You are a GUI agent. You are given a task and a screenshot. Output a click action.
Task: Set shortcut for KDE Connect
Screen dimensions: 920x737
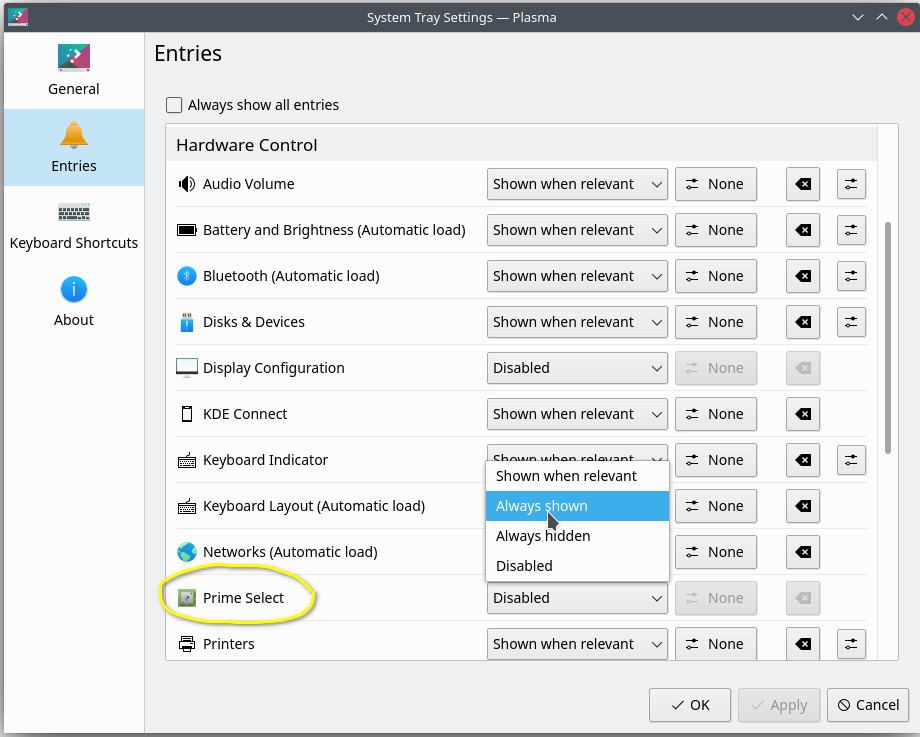click(x=716, y=414)
